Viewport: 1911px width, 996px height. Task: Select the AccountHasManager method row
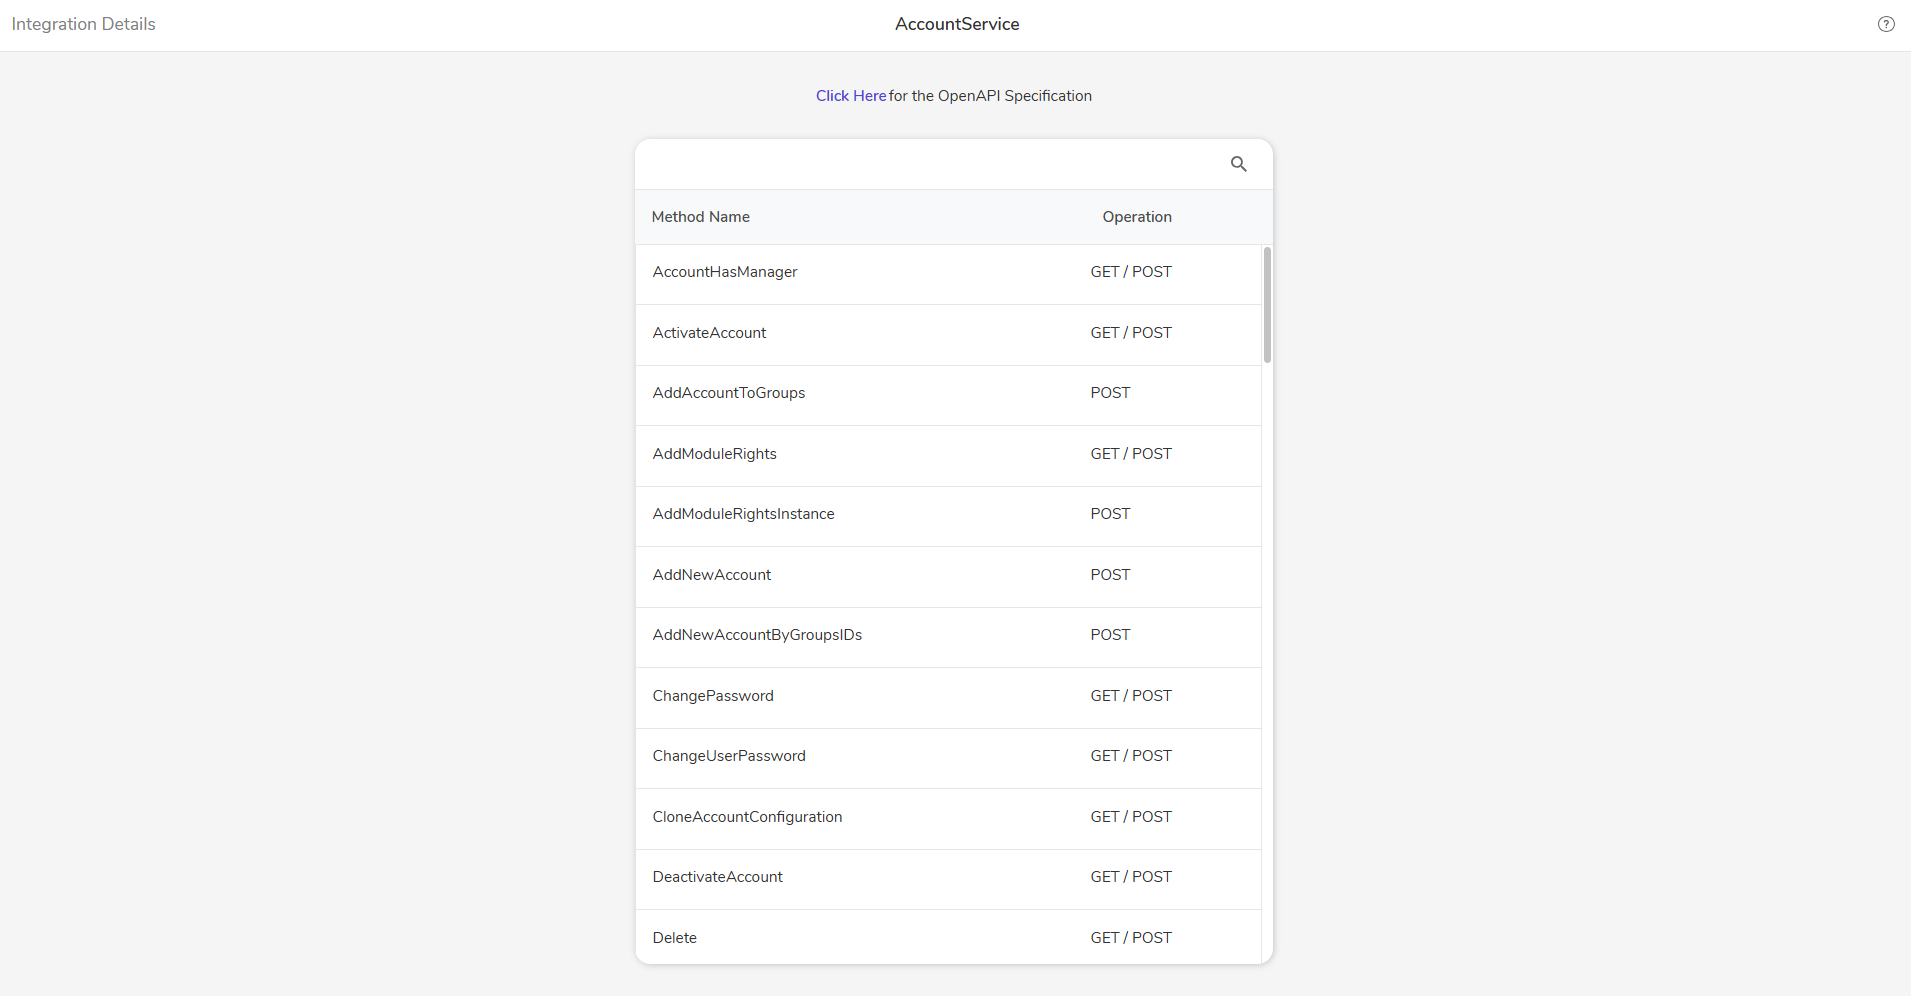[x=948, y=274]
